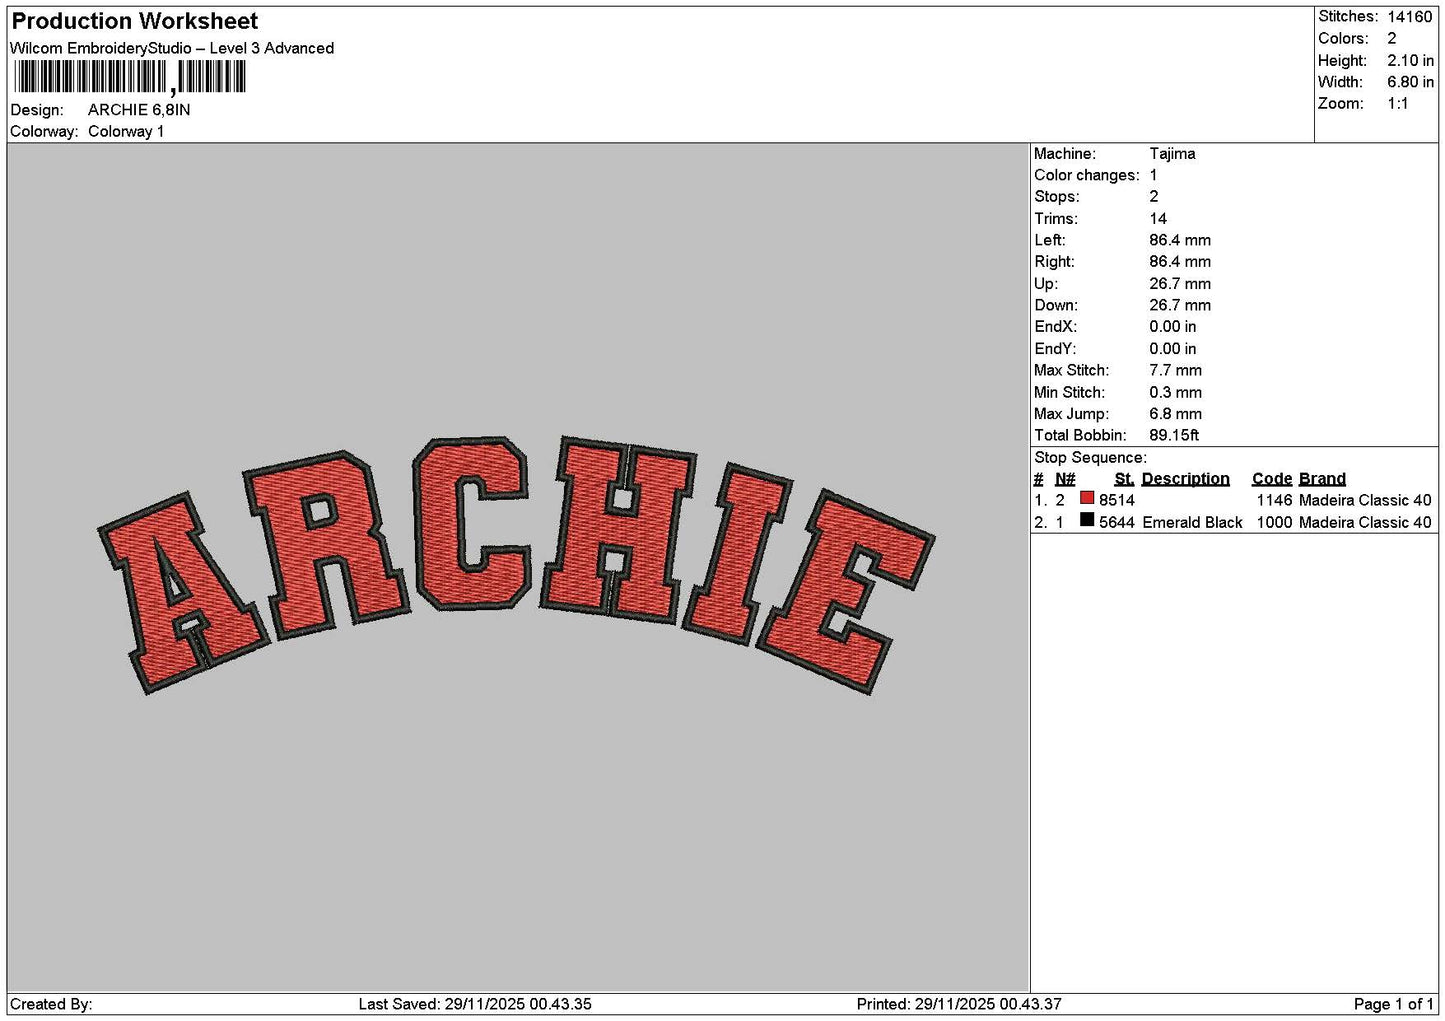The image size is (1445, 1021).
Task: Click the "Production Worksheet" title
Action: click(135, 21)
